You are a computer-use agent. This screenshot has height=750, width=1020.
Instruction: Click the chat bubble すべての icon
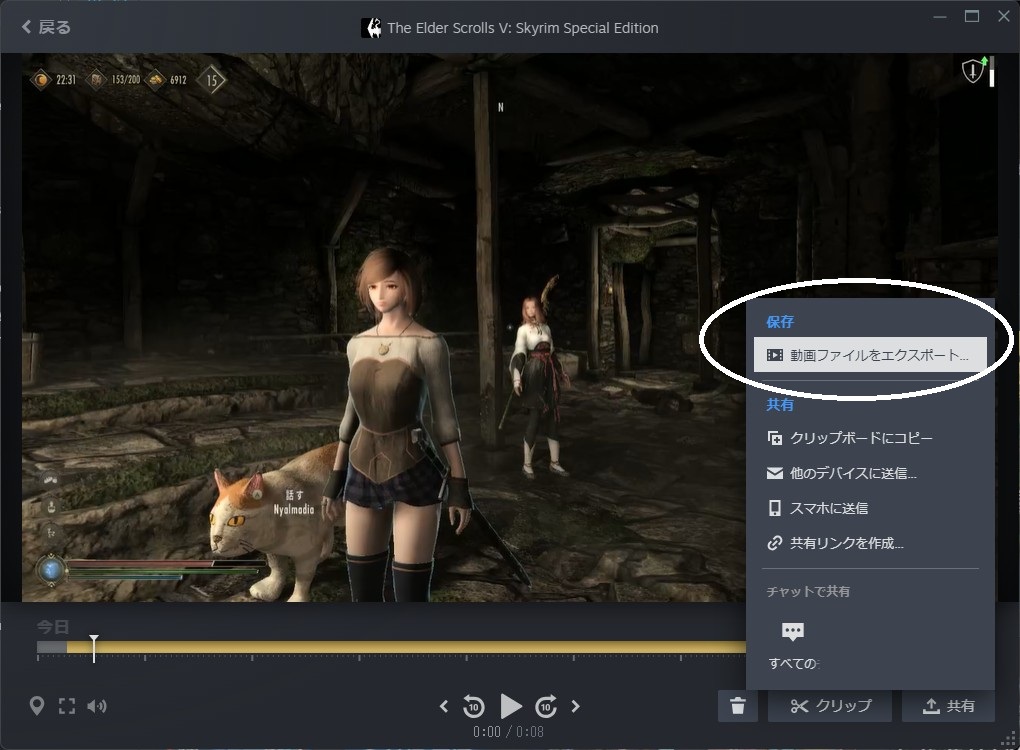(792, 631)
